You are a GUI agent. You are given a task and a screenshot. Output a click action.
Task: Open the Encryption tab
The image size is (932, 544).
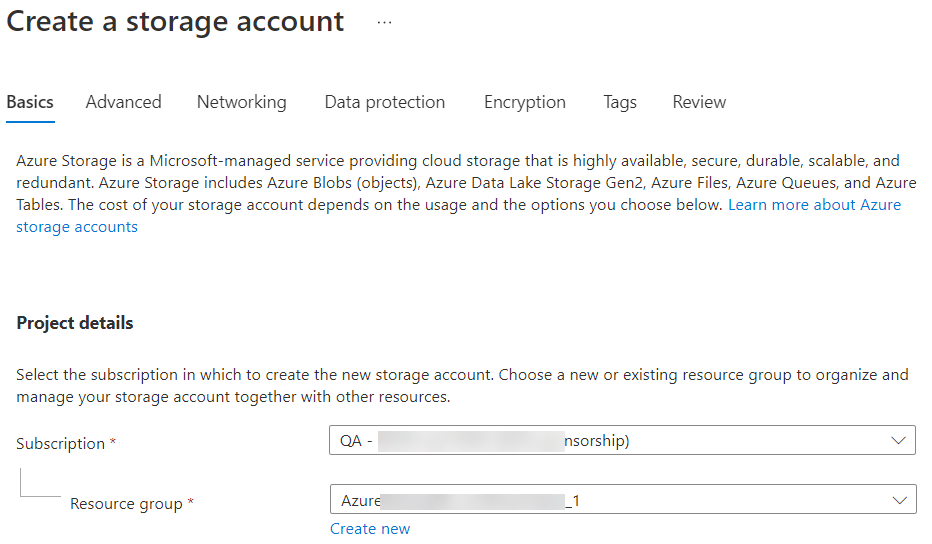(525, 102)
